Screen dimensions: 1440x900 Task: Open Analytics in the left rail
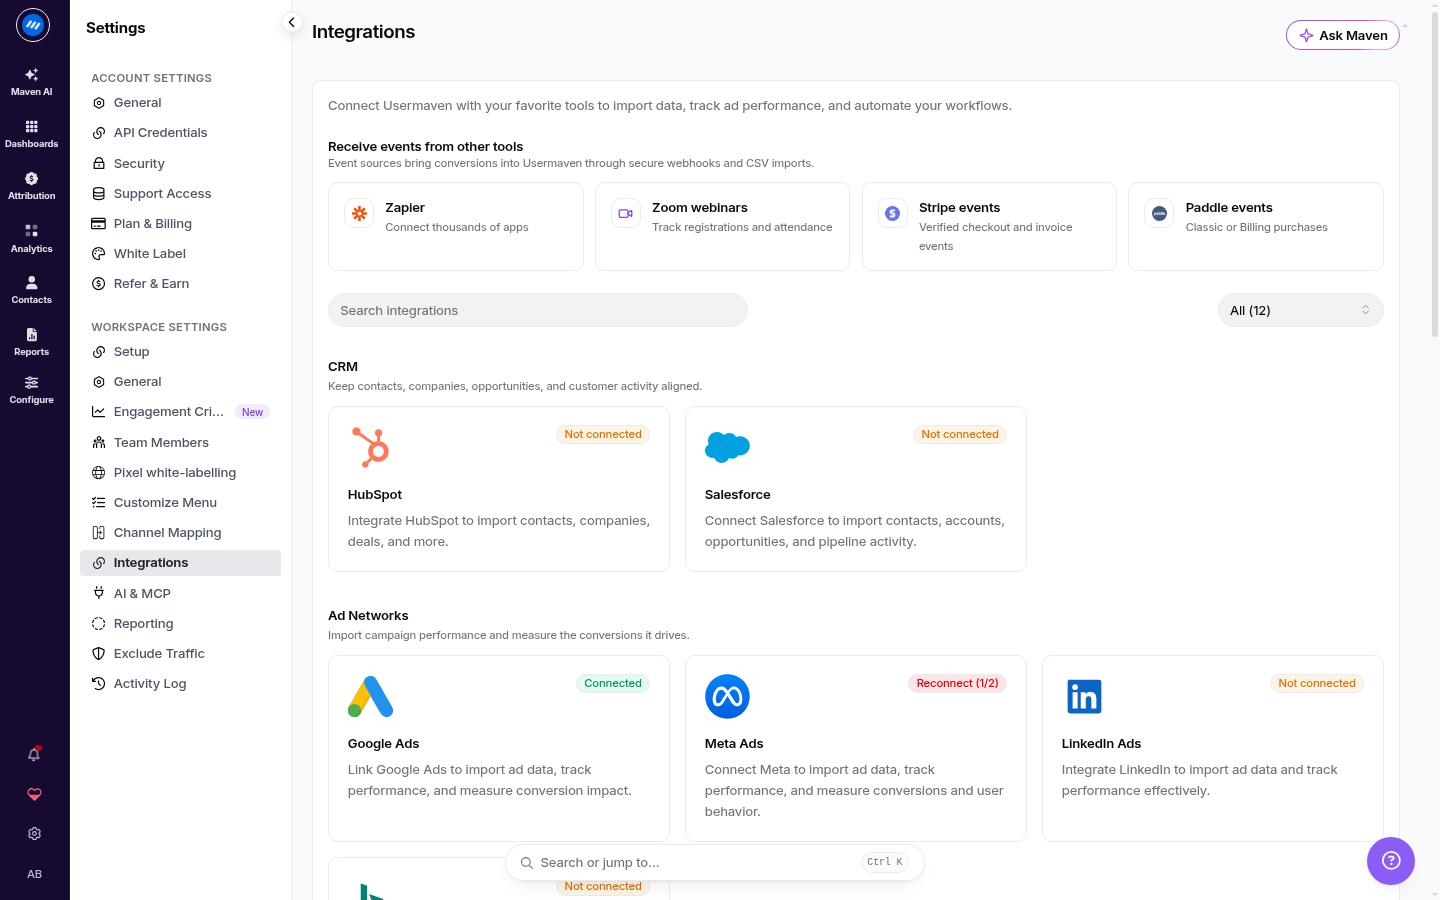[32, 239]
